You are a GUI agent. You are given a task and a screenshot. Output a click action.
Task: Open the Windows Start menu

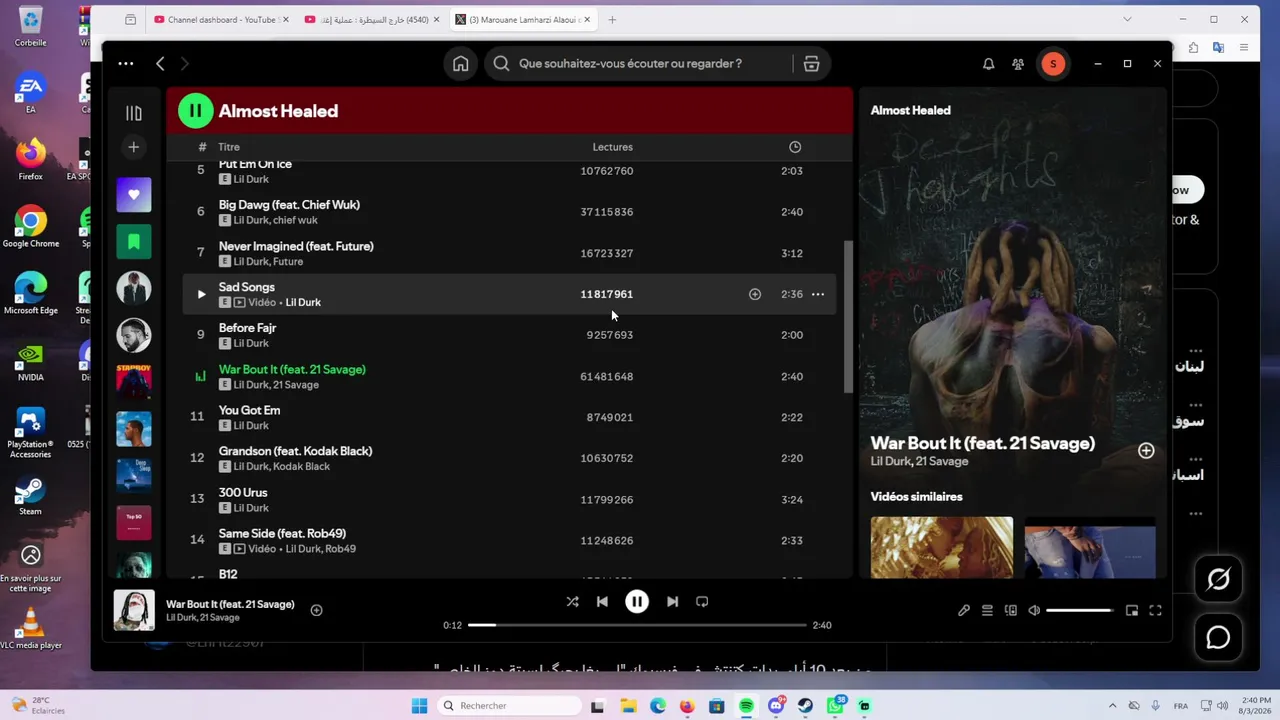(x=420, y=706)
